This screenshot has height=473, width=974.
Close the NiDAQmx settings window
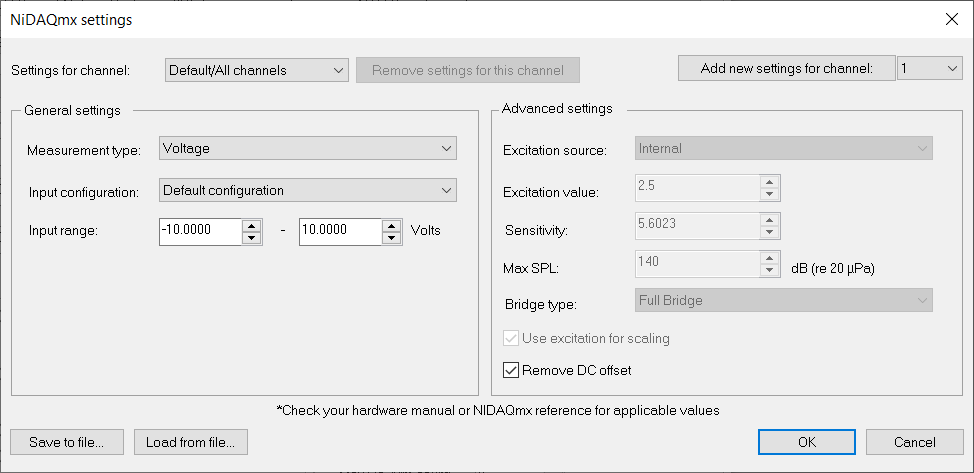(x=951, y=19)
